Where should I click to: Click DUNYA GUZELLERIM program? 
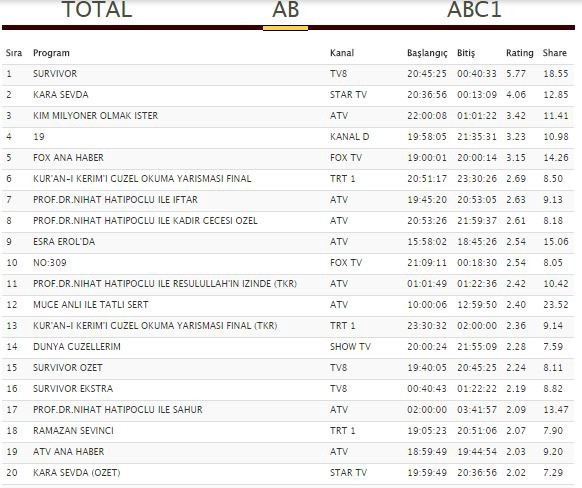[x=77, y=346]
